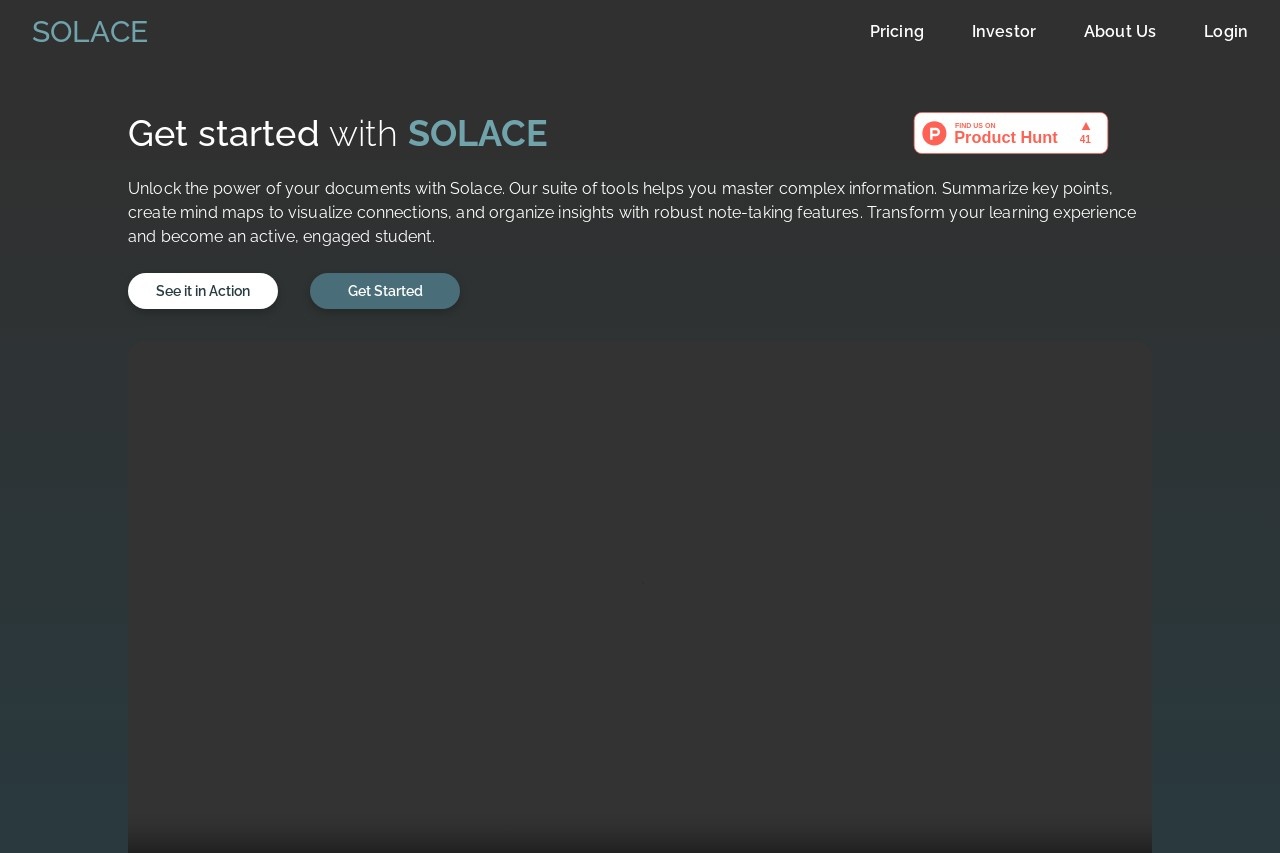Click the Login link
The image size is (1280, 853).
[x=1226, y=31]
